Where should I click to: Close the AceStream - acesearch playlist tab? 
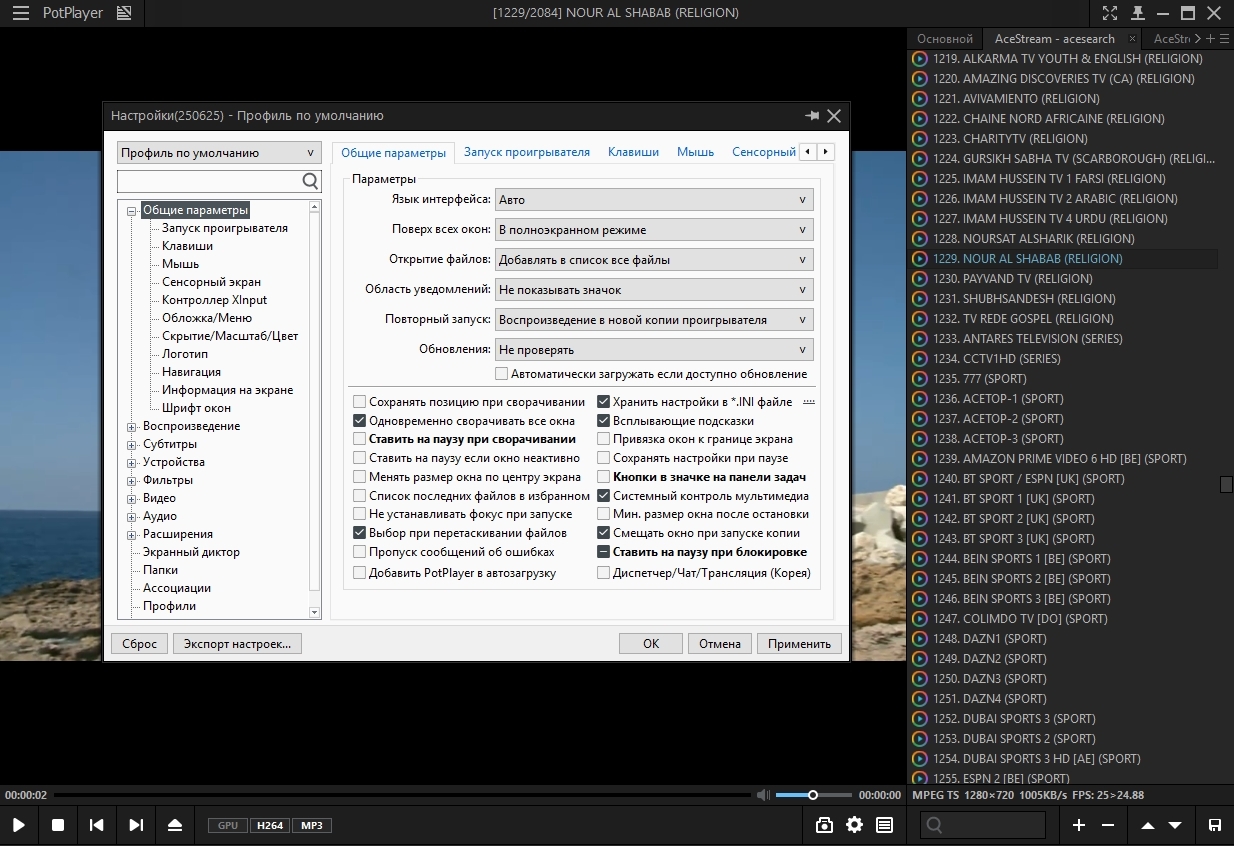click(x=1132, y=38)
